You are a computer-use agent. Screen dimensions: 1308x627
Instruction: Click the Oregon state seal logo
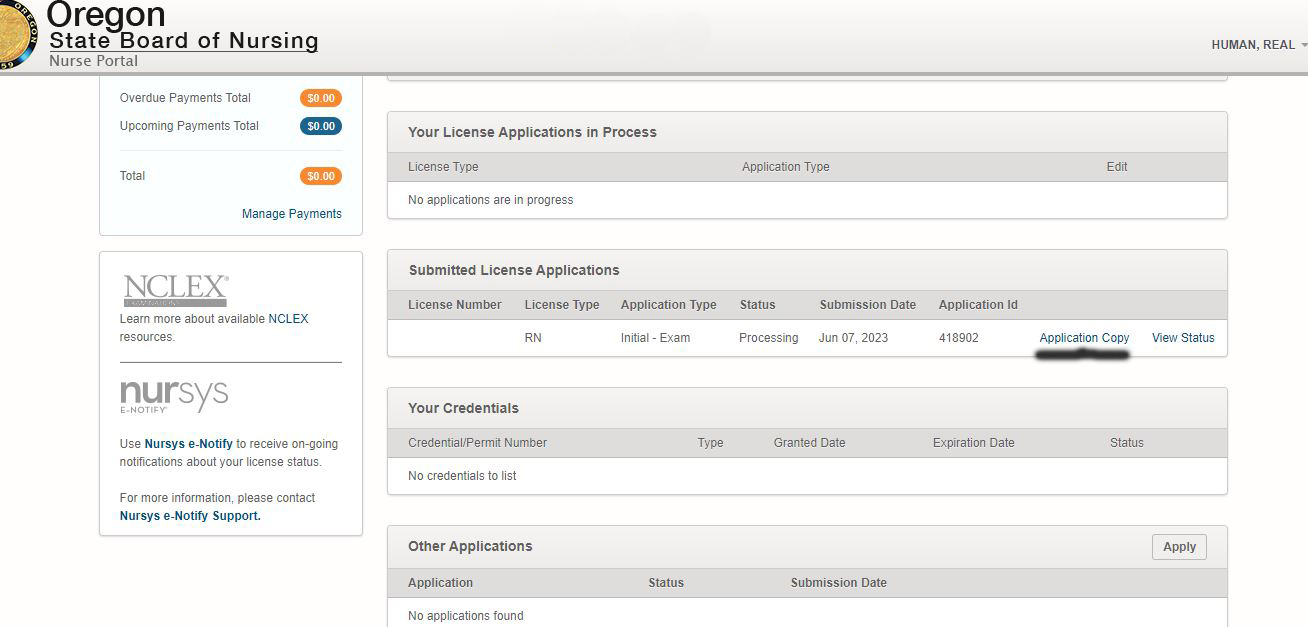pyautogui.click(x=17, y=34)
